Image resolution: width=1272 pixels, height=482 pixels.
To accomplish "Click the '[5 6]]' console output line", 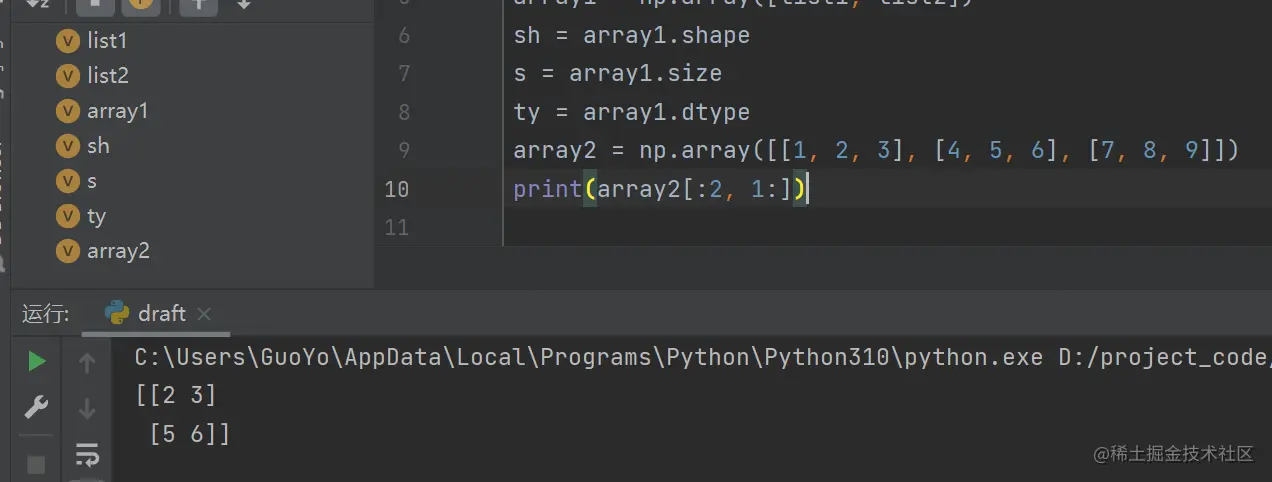I will (x=189, y=434).
